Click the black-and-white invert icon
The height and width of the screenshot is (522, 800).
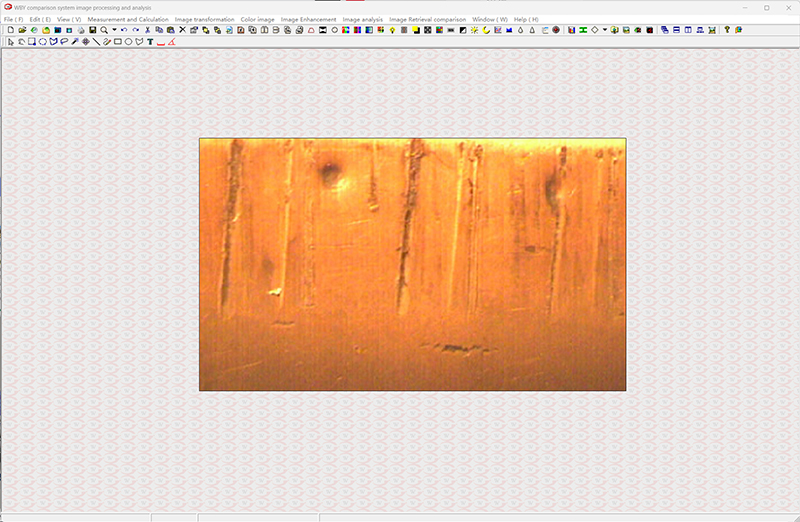(x=463, y=30)
